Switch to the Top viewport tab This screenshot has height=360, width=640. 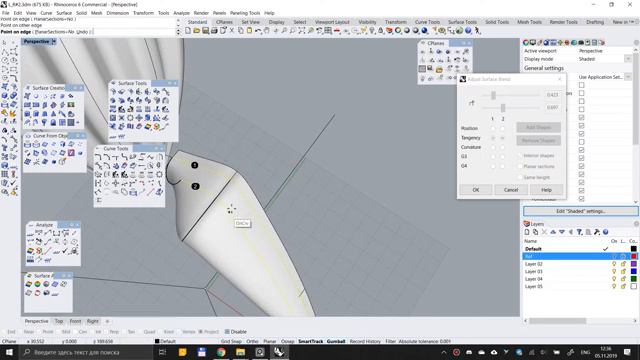(x=59, y=321)
